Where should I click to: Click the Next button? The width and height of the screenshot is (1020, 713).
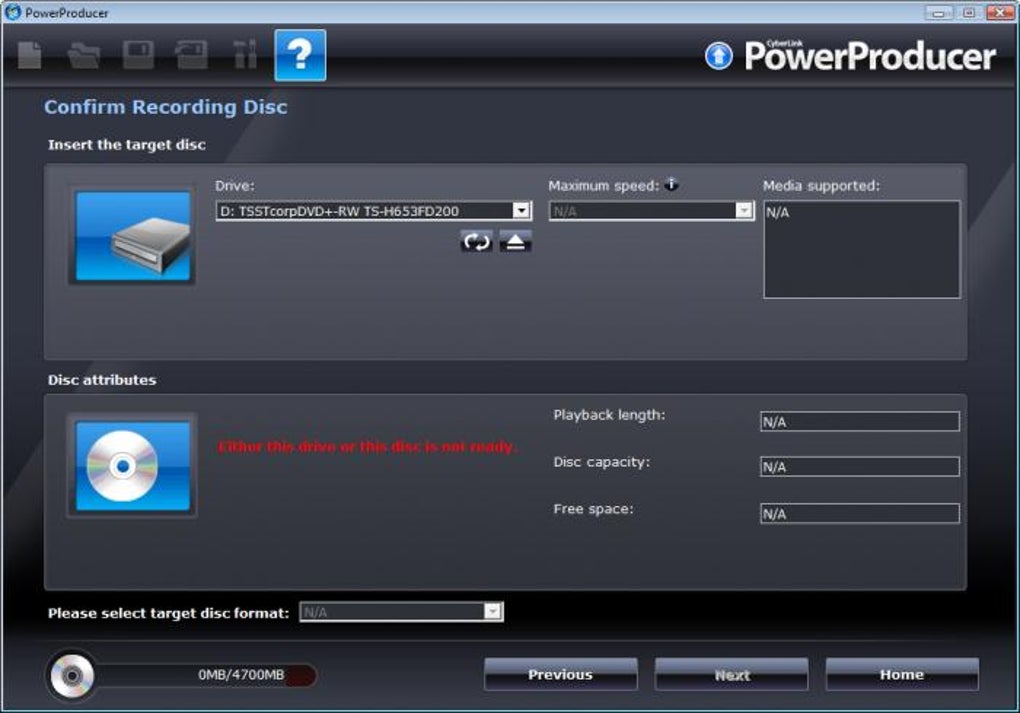(x=732, y=675)
